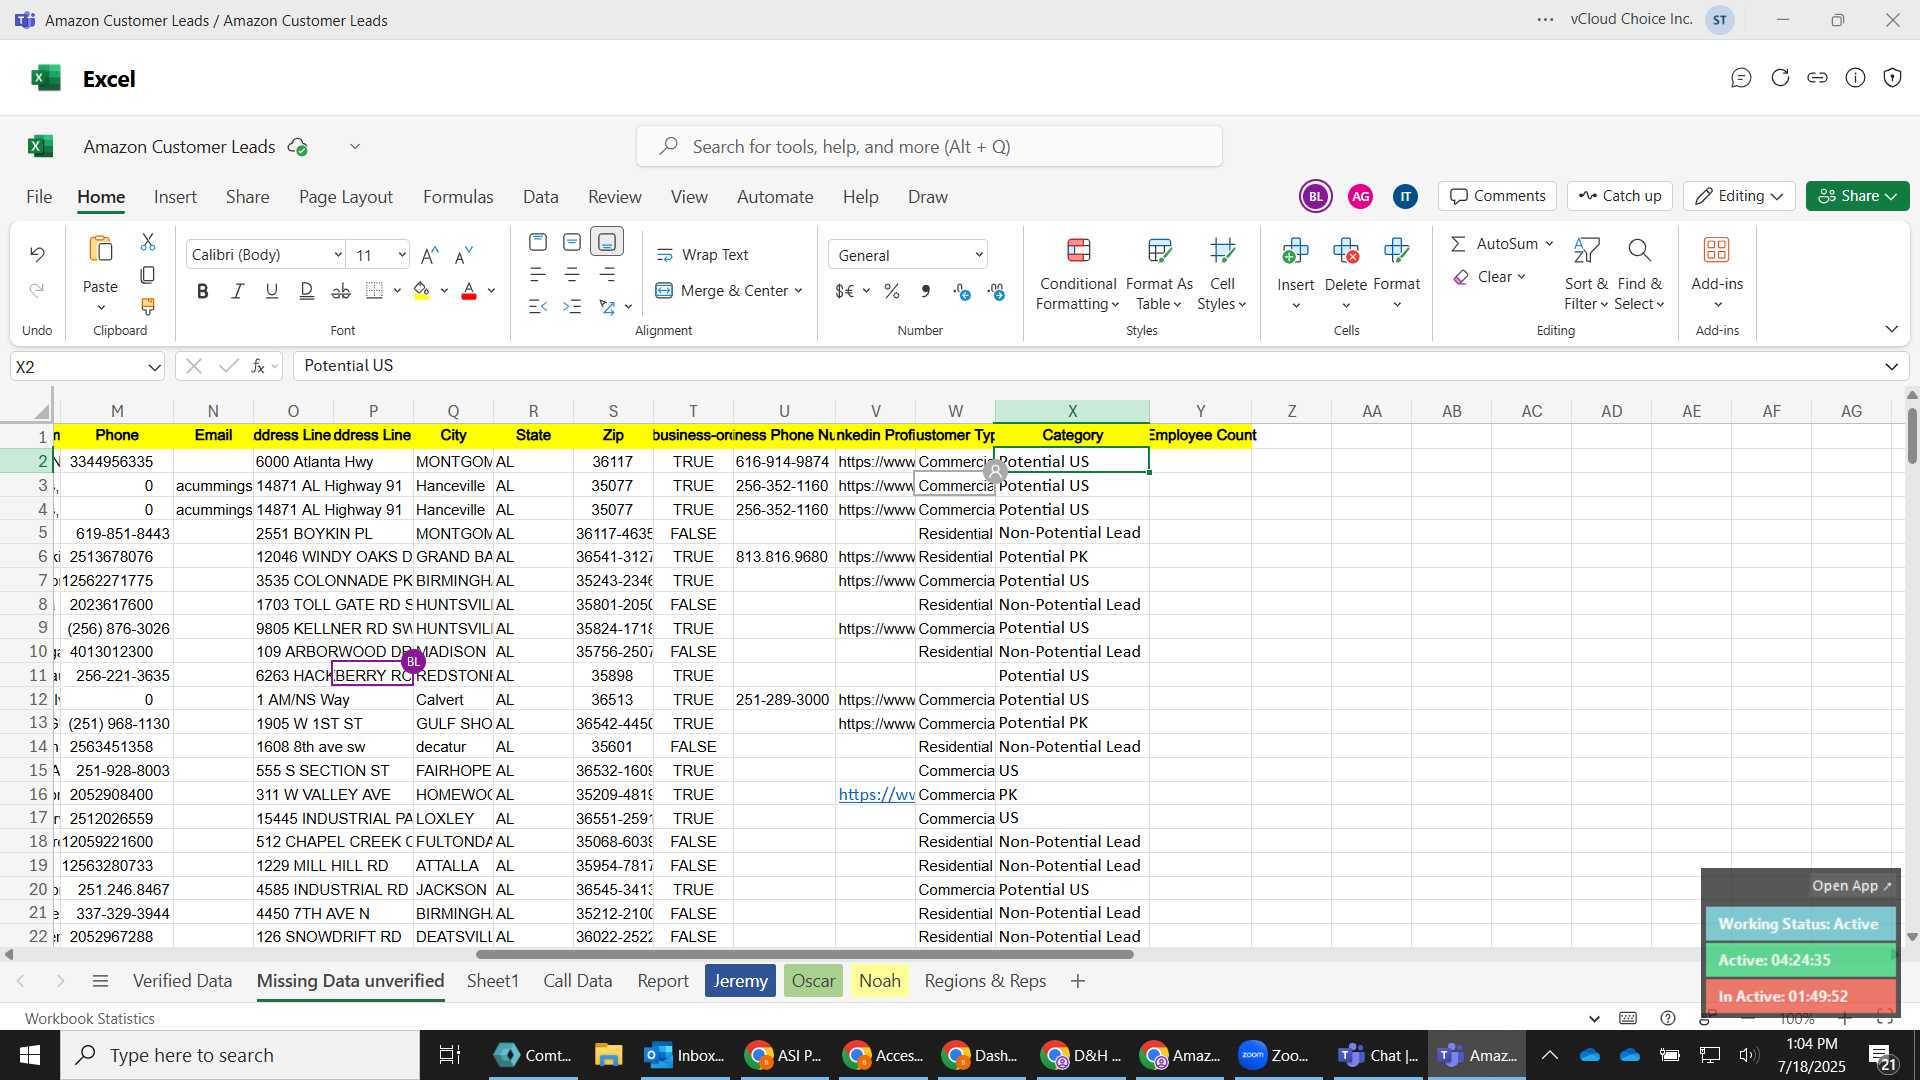Image resolution: width=1920 pixels, height=1080 pixels.
Task: Toggle Italic formatting
Action: pos(238,291)
